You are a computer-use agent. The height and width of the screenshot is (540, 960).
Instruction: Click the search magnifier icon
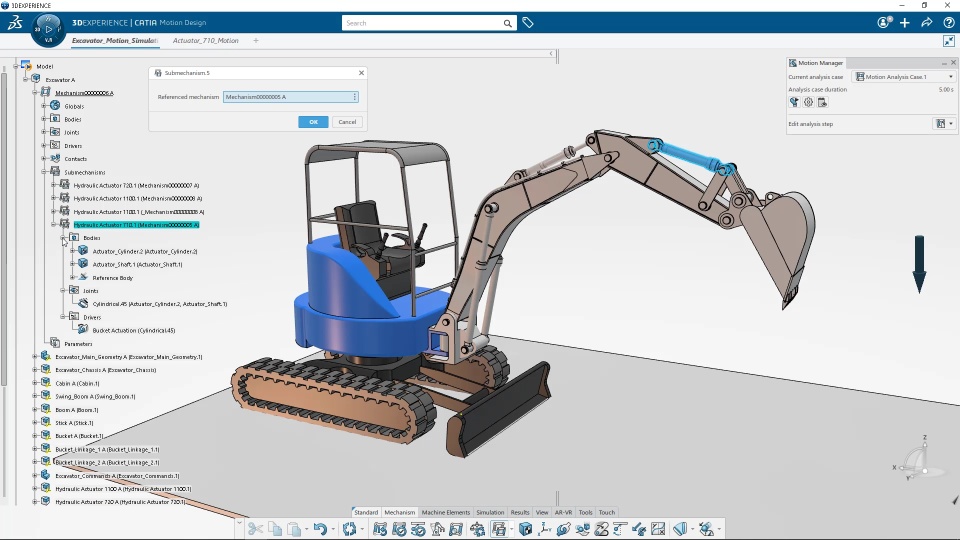point(508,23)
